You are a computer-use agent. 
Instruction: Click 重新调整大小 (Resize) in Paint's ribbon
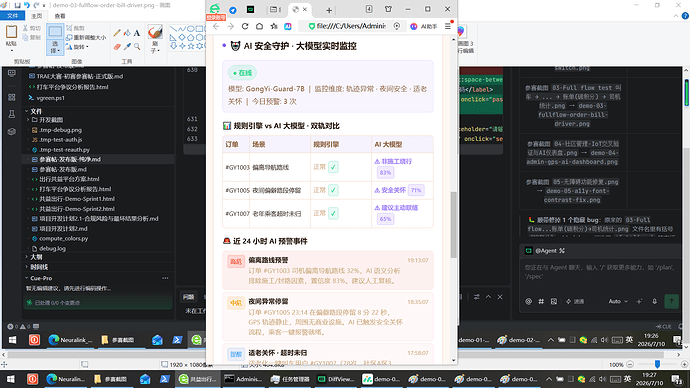(x=86, y=37)
